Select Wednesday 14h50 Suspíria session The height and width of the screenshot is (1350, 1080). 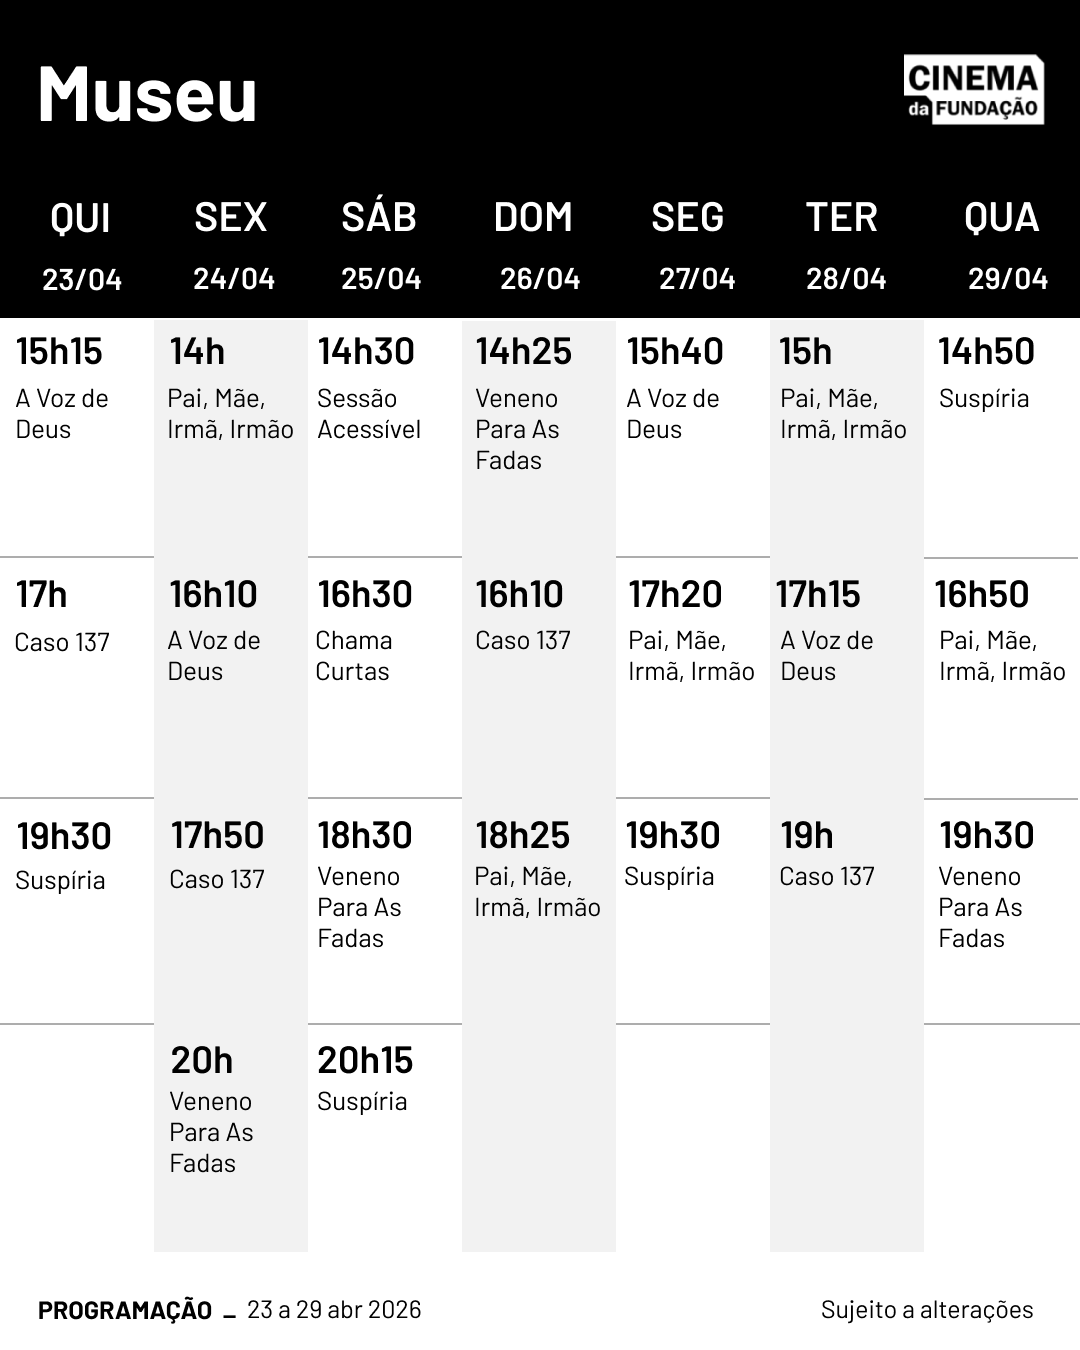pos(985,373)
